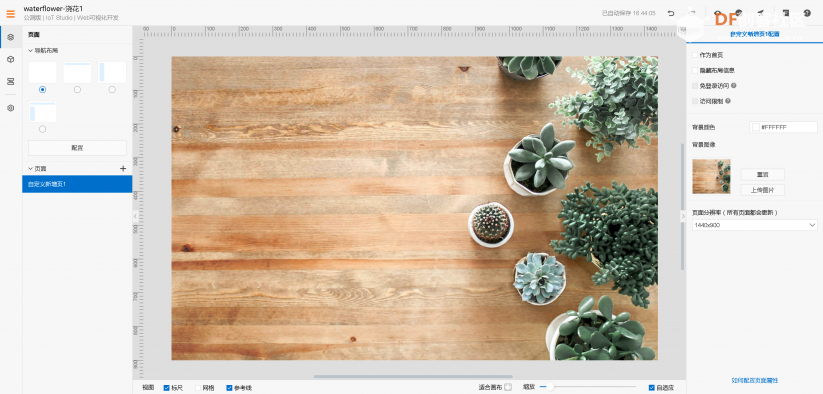This screenshot has height=394, width=823.
Task: Add a new page with plus icon
Action: pos(123,168)
